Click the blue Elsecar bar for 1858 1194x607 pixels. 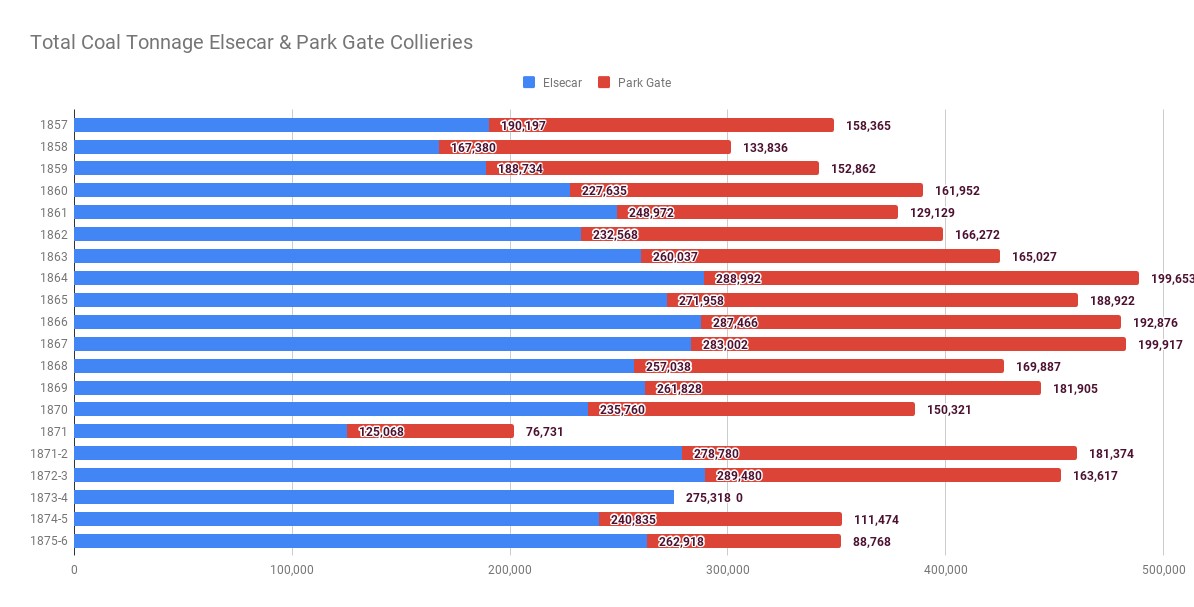pos(255,147)
